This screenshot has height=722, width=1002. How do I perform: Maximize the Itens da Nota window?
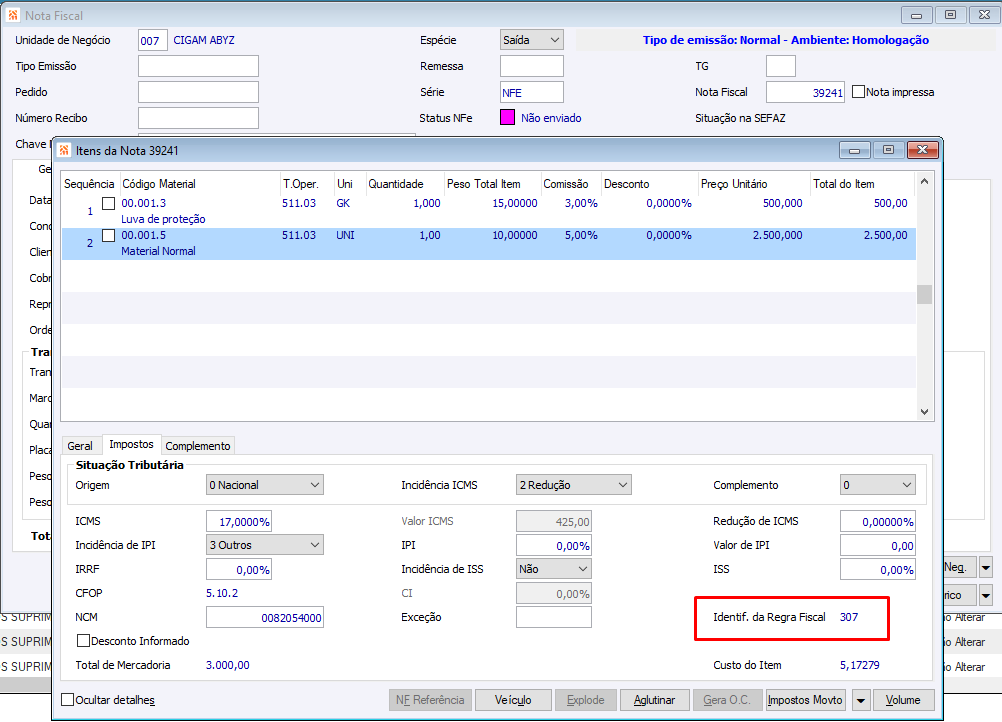pos(887,150)
